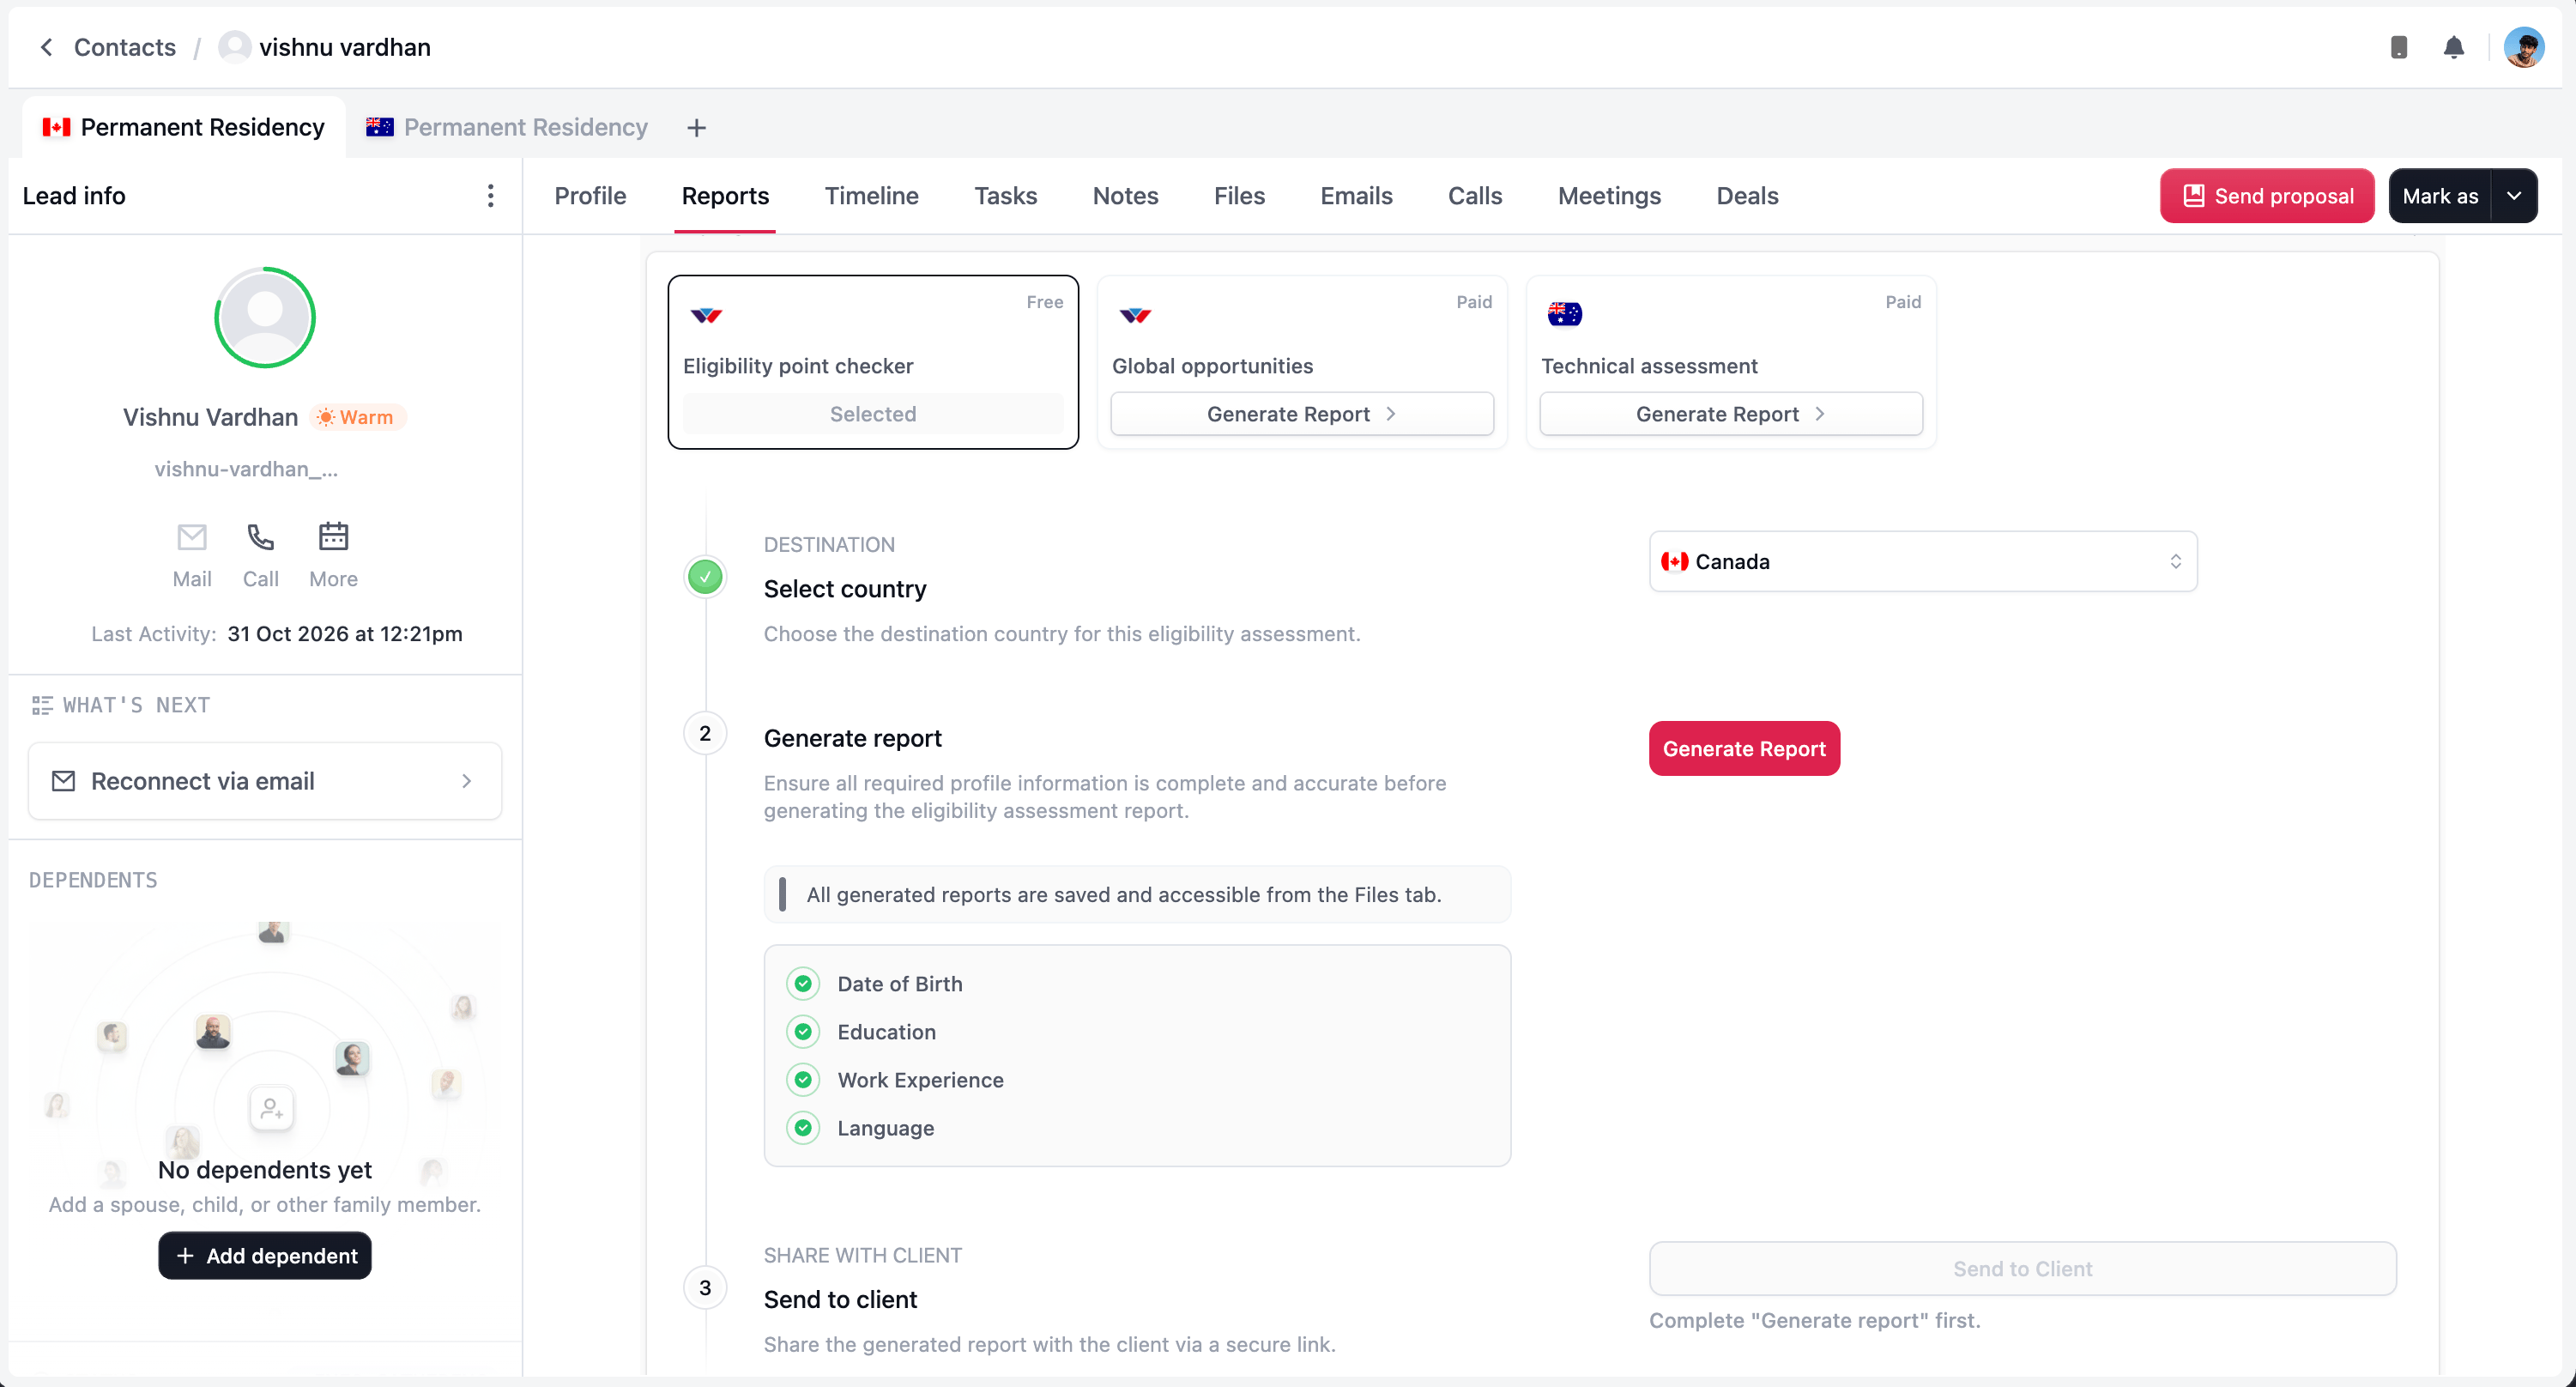Click the Work Experience green check icon
The height and width of the screenshot is (1387, 2576).
coord(802,1080)
